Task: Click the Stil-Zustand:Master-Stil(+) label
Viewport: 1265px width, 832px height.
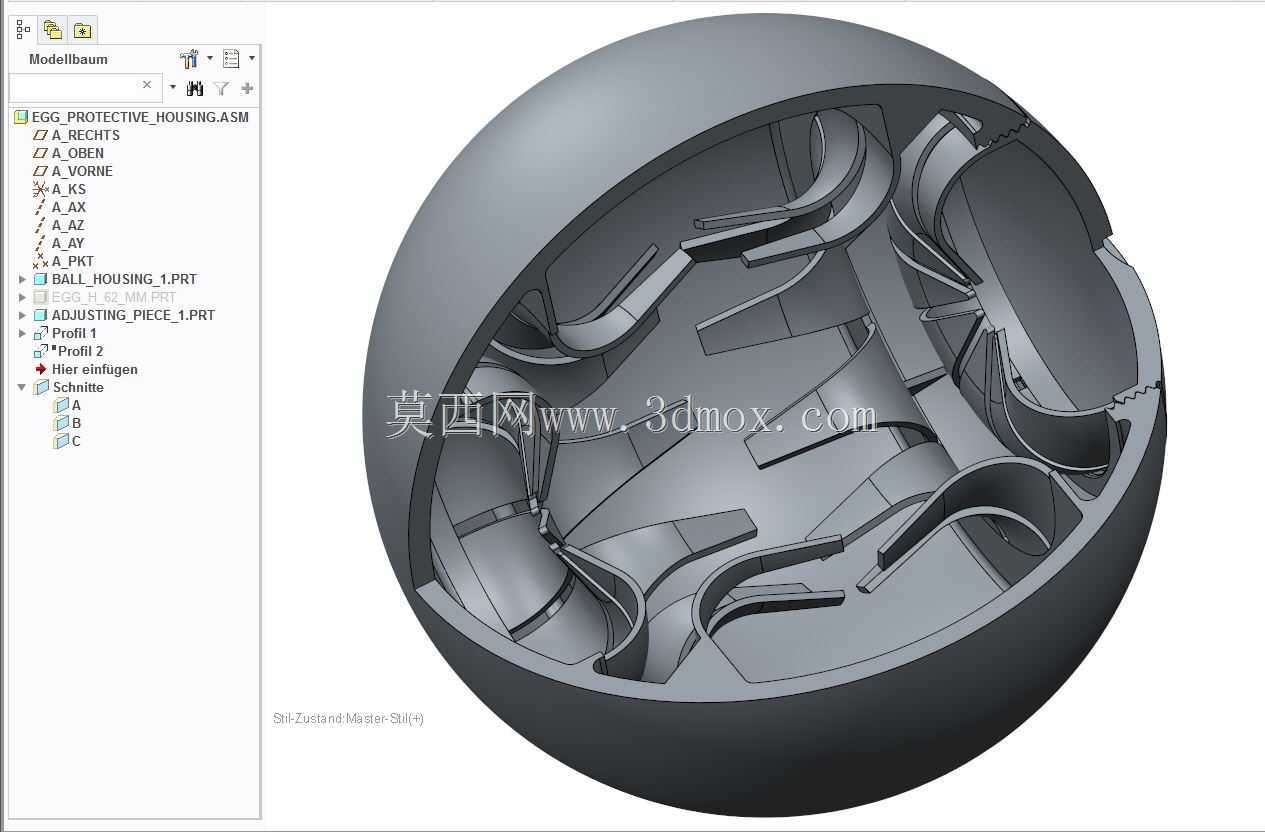Action: tap(348, 718)
